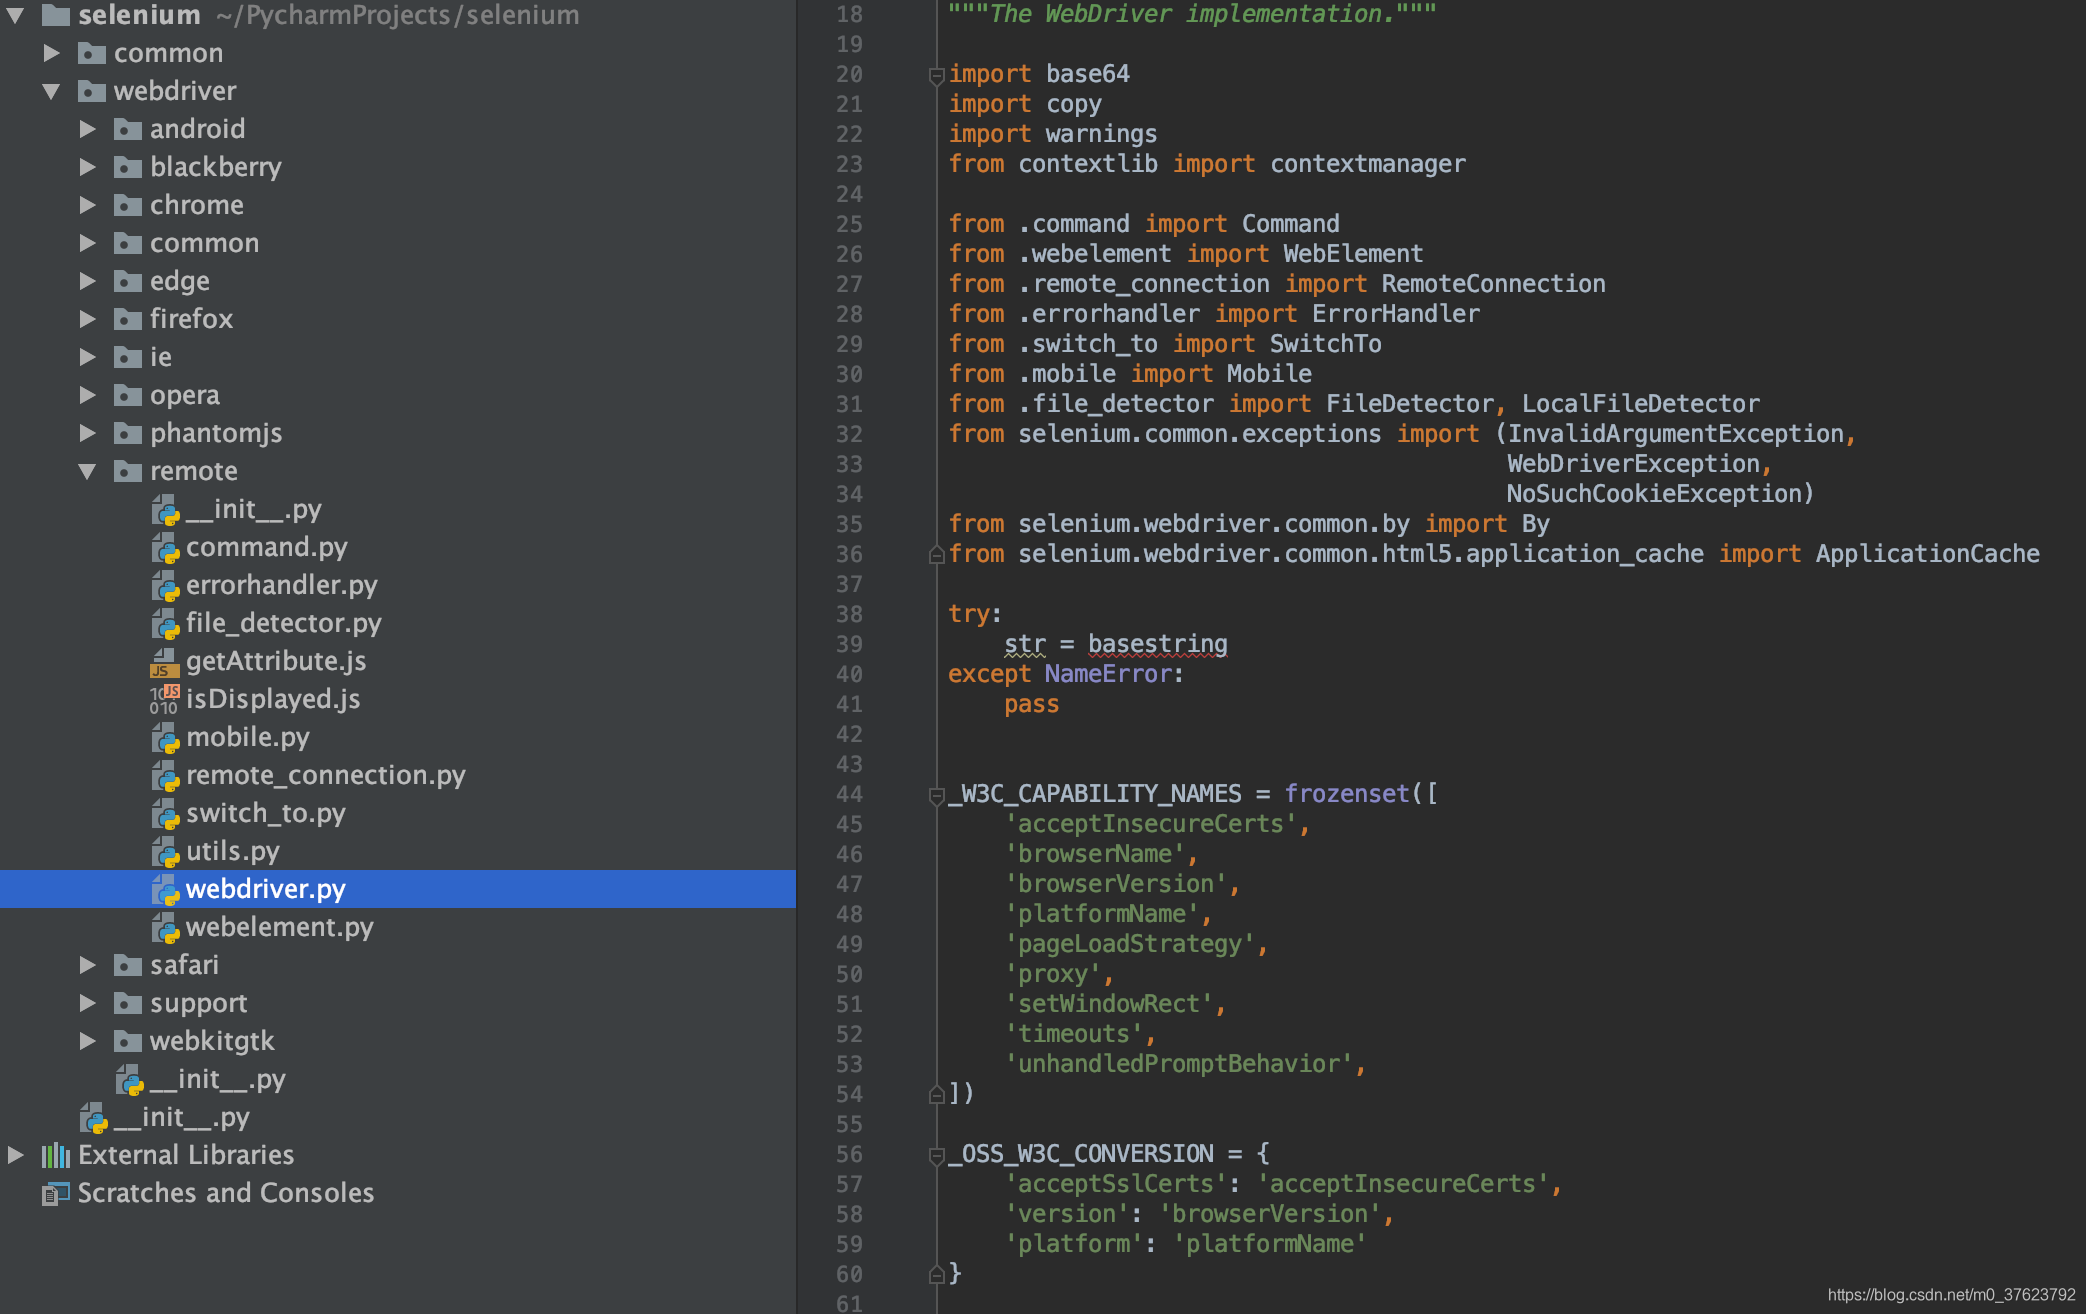Viewport: 2086px width, 1314px height.
Task: Open remote_connection.py in the project tree
Action: pyautogui.click(x=325, y=775)
